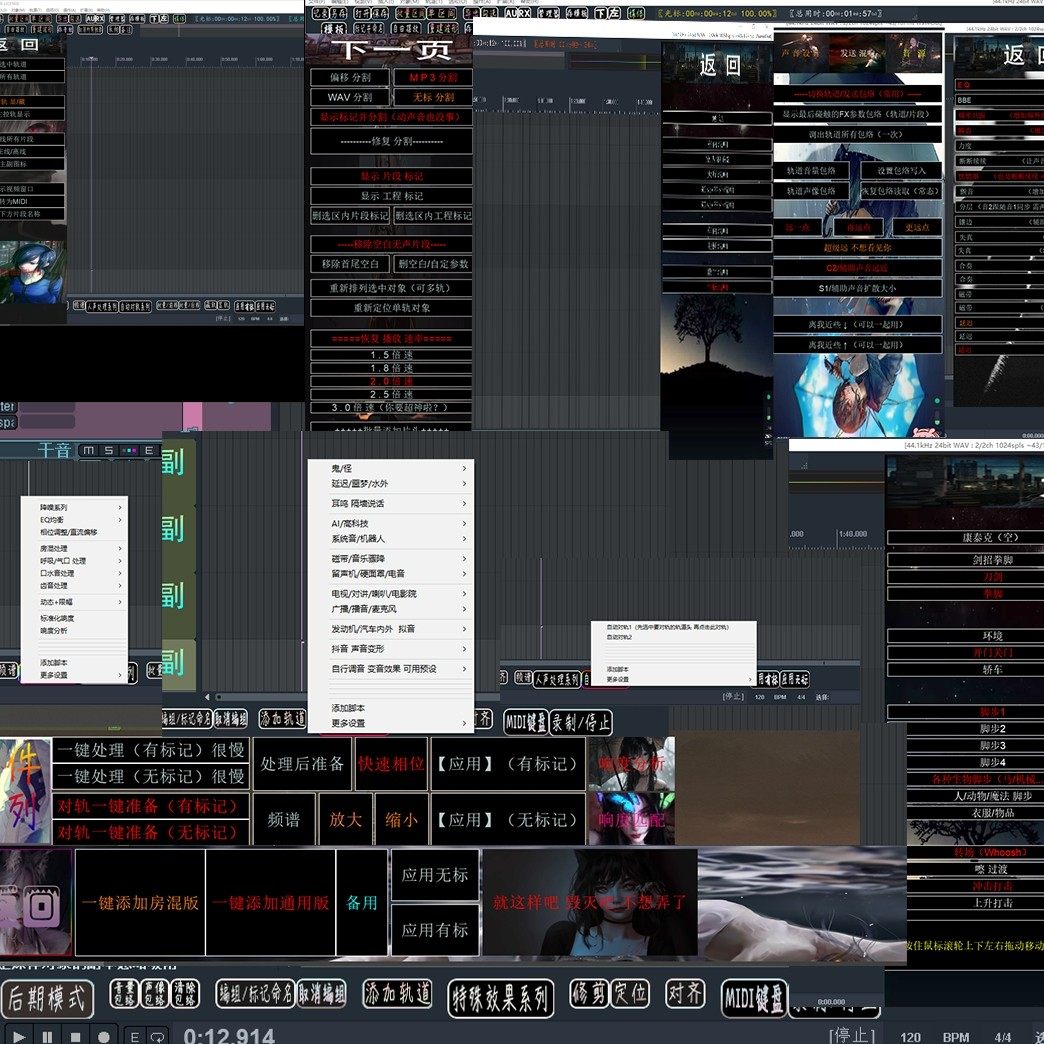Expand the 抖音 声音变形 submenu
This screenshot has width=1044, height=1044.
click(392, 649)
